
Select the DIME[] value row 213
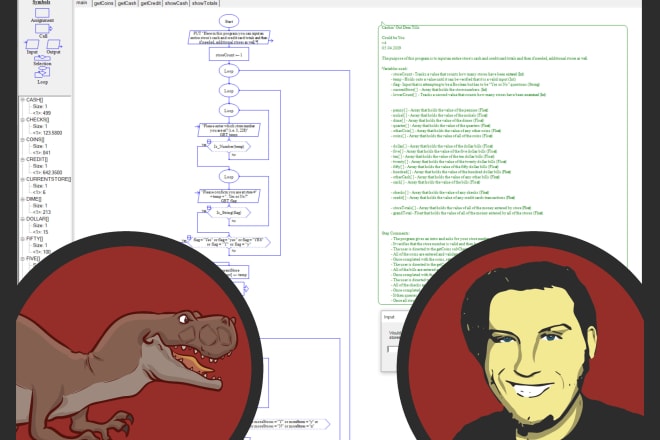(x=42, y=212)
